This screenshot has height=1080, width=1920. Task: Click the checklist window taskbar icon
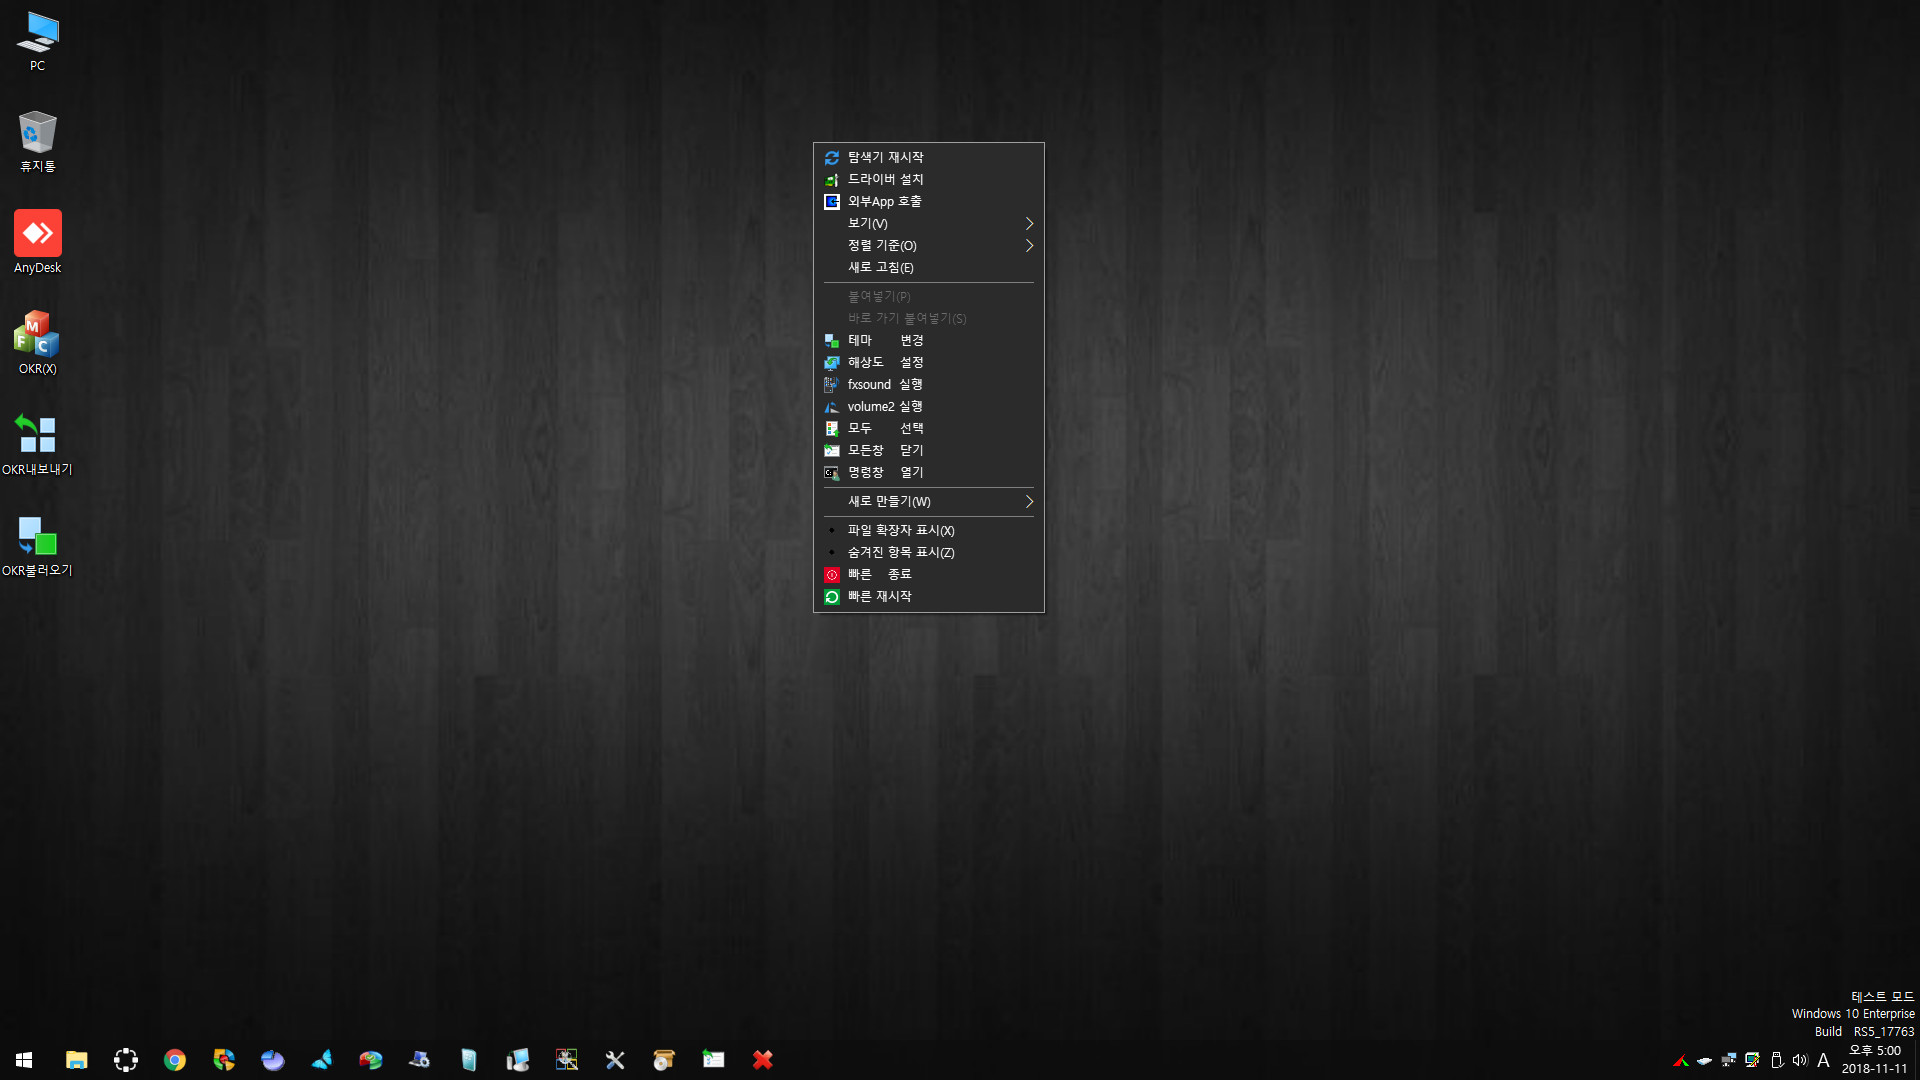coord(714,1060)
